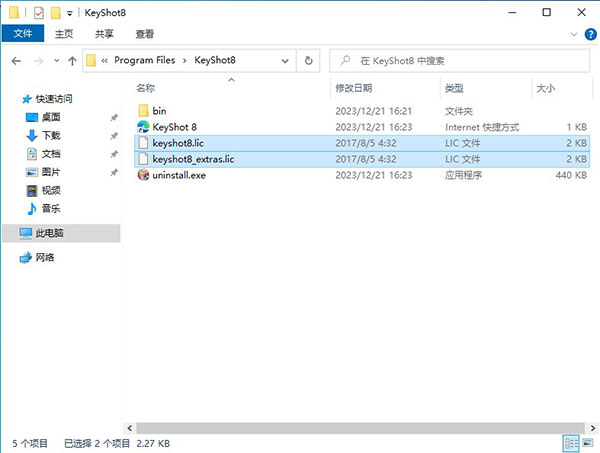The width and height of the screenshot is (600, 453).
Task: Click KeyShot8 in address breadcrumb
Action: (x=215, y=60)
